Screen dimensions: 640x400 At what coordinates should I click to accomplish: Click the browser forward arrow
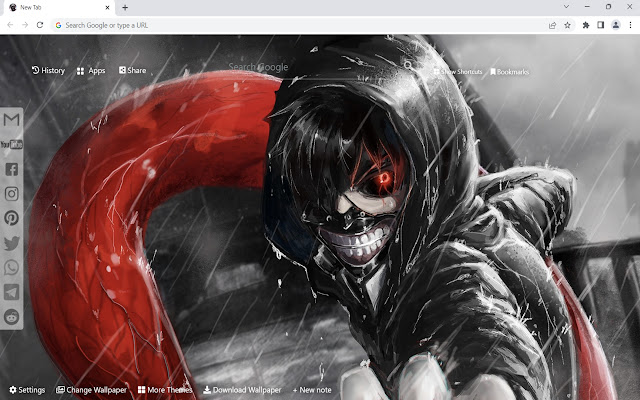pyautogui.click(x=25, y=25)
